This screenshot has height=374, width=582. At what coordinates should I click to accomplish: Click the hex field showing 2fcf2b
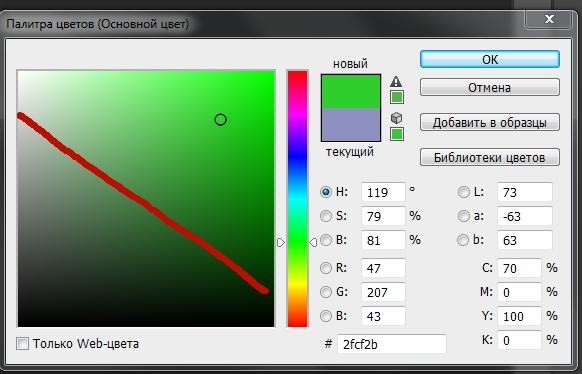(x=392, y=344)
